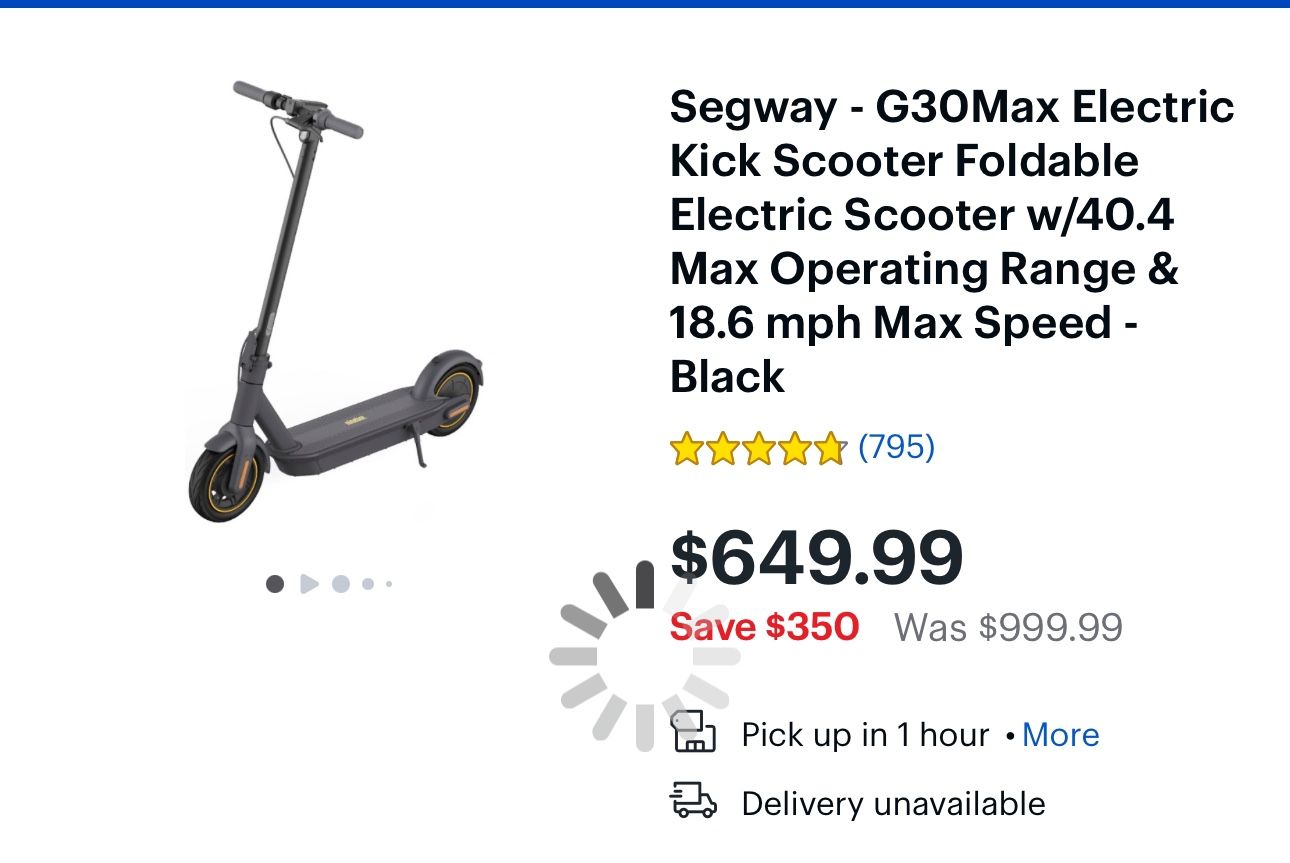The image size is (1290, 863).
Task: Click the Save $350 label
Action: [764, 628]
